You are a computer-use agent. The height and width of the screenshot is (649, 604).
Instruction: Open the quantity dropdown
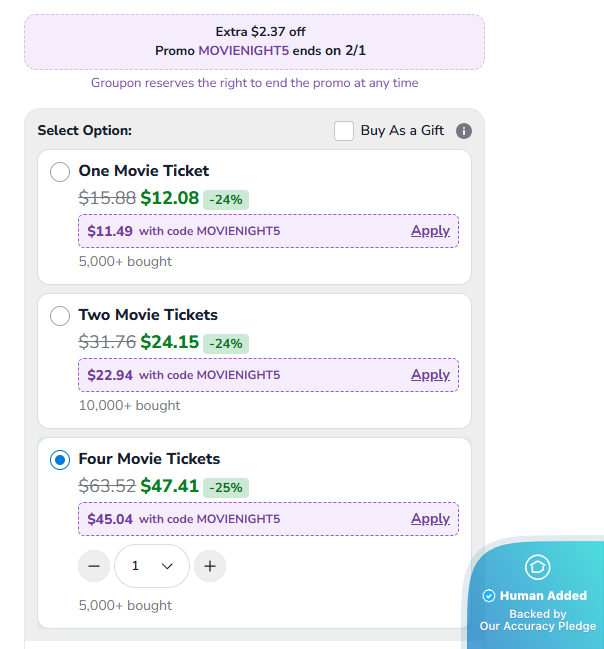coord(152,566)
